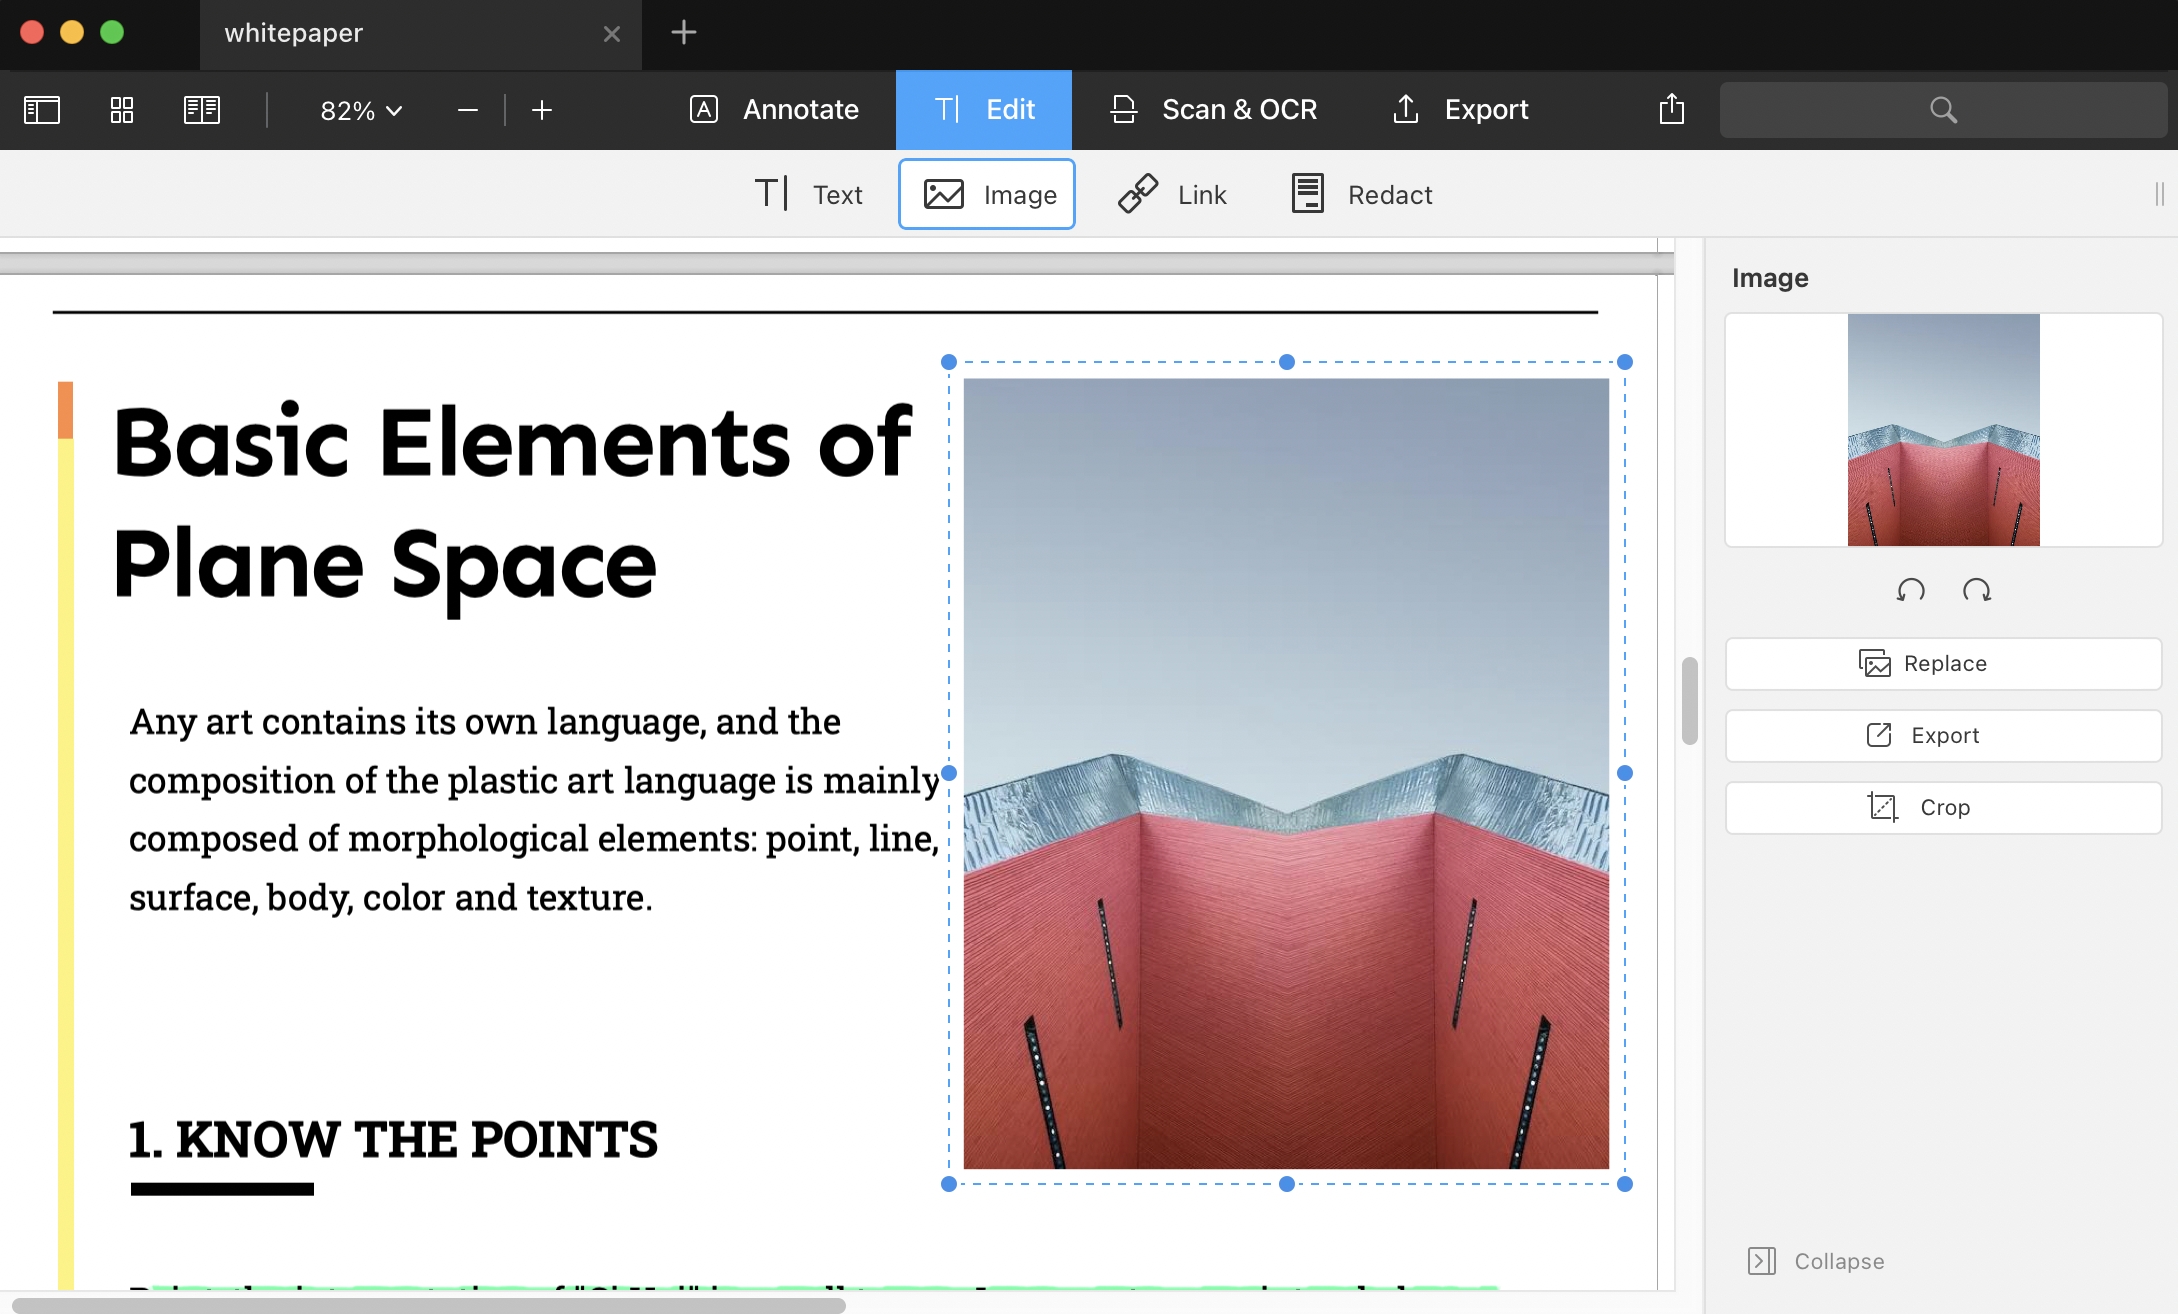Switch to Annotate mode

pyautogui.click(x=773, y=109)
